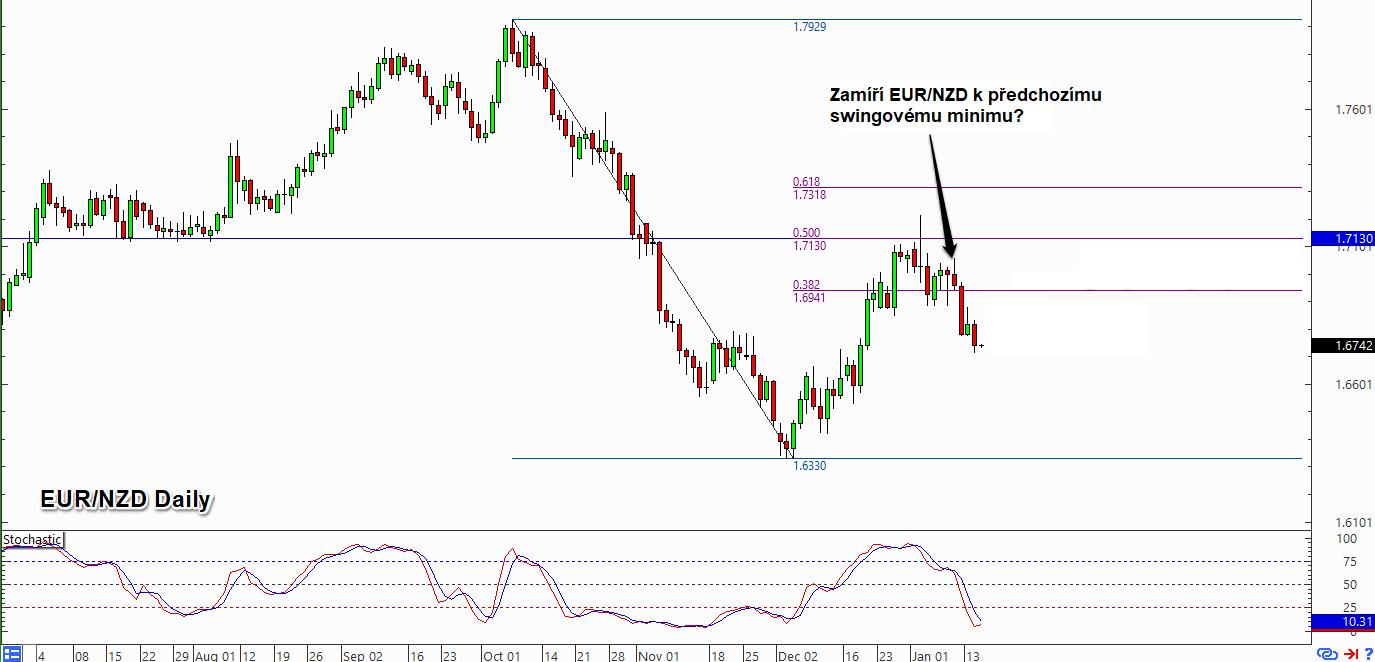
Task: Click 1.6101 on the price axis
Action: click(x=1353, y=523)
